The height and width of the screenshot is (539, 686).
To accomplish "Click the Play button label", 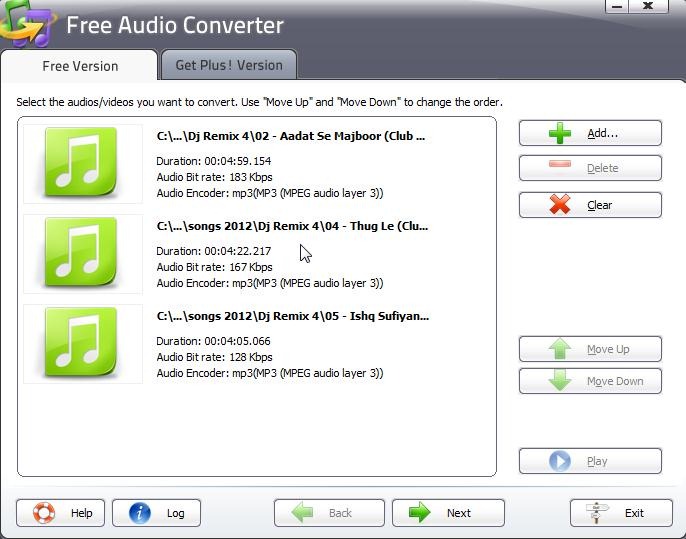I will [x=597, y=461].
